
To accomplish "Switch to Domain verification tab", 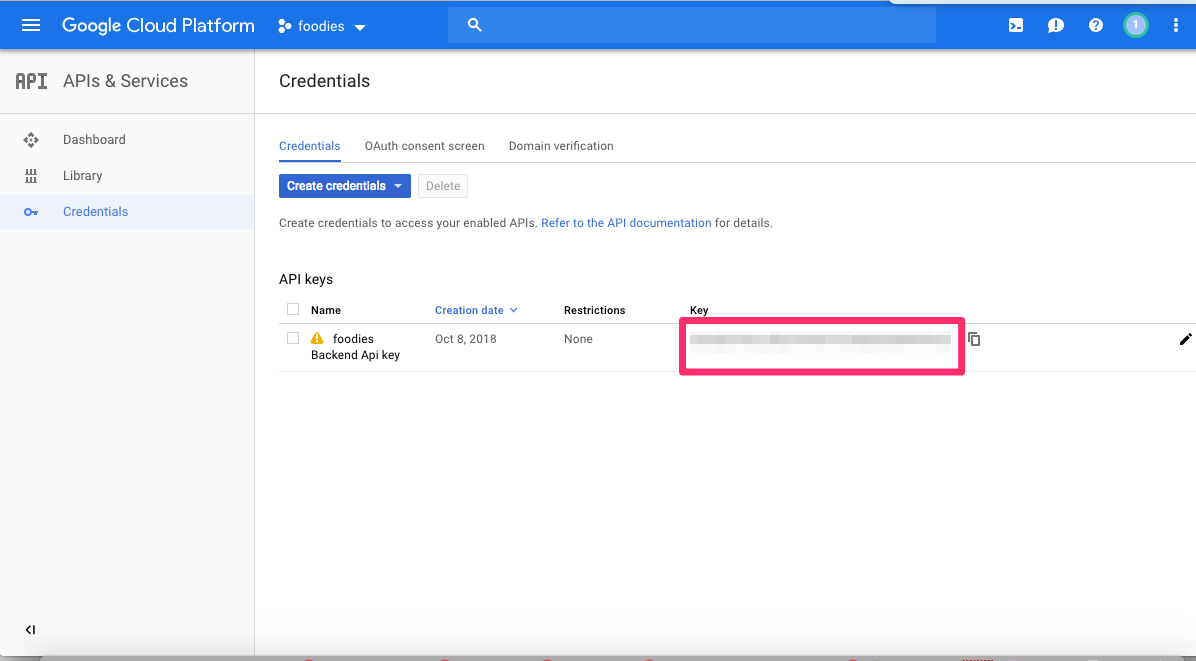I will click(x=561, y=146).
